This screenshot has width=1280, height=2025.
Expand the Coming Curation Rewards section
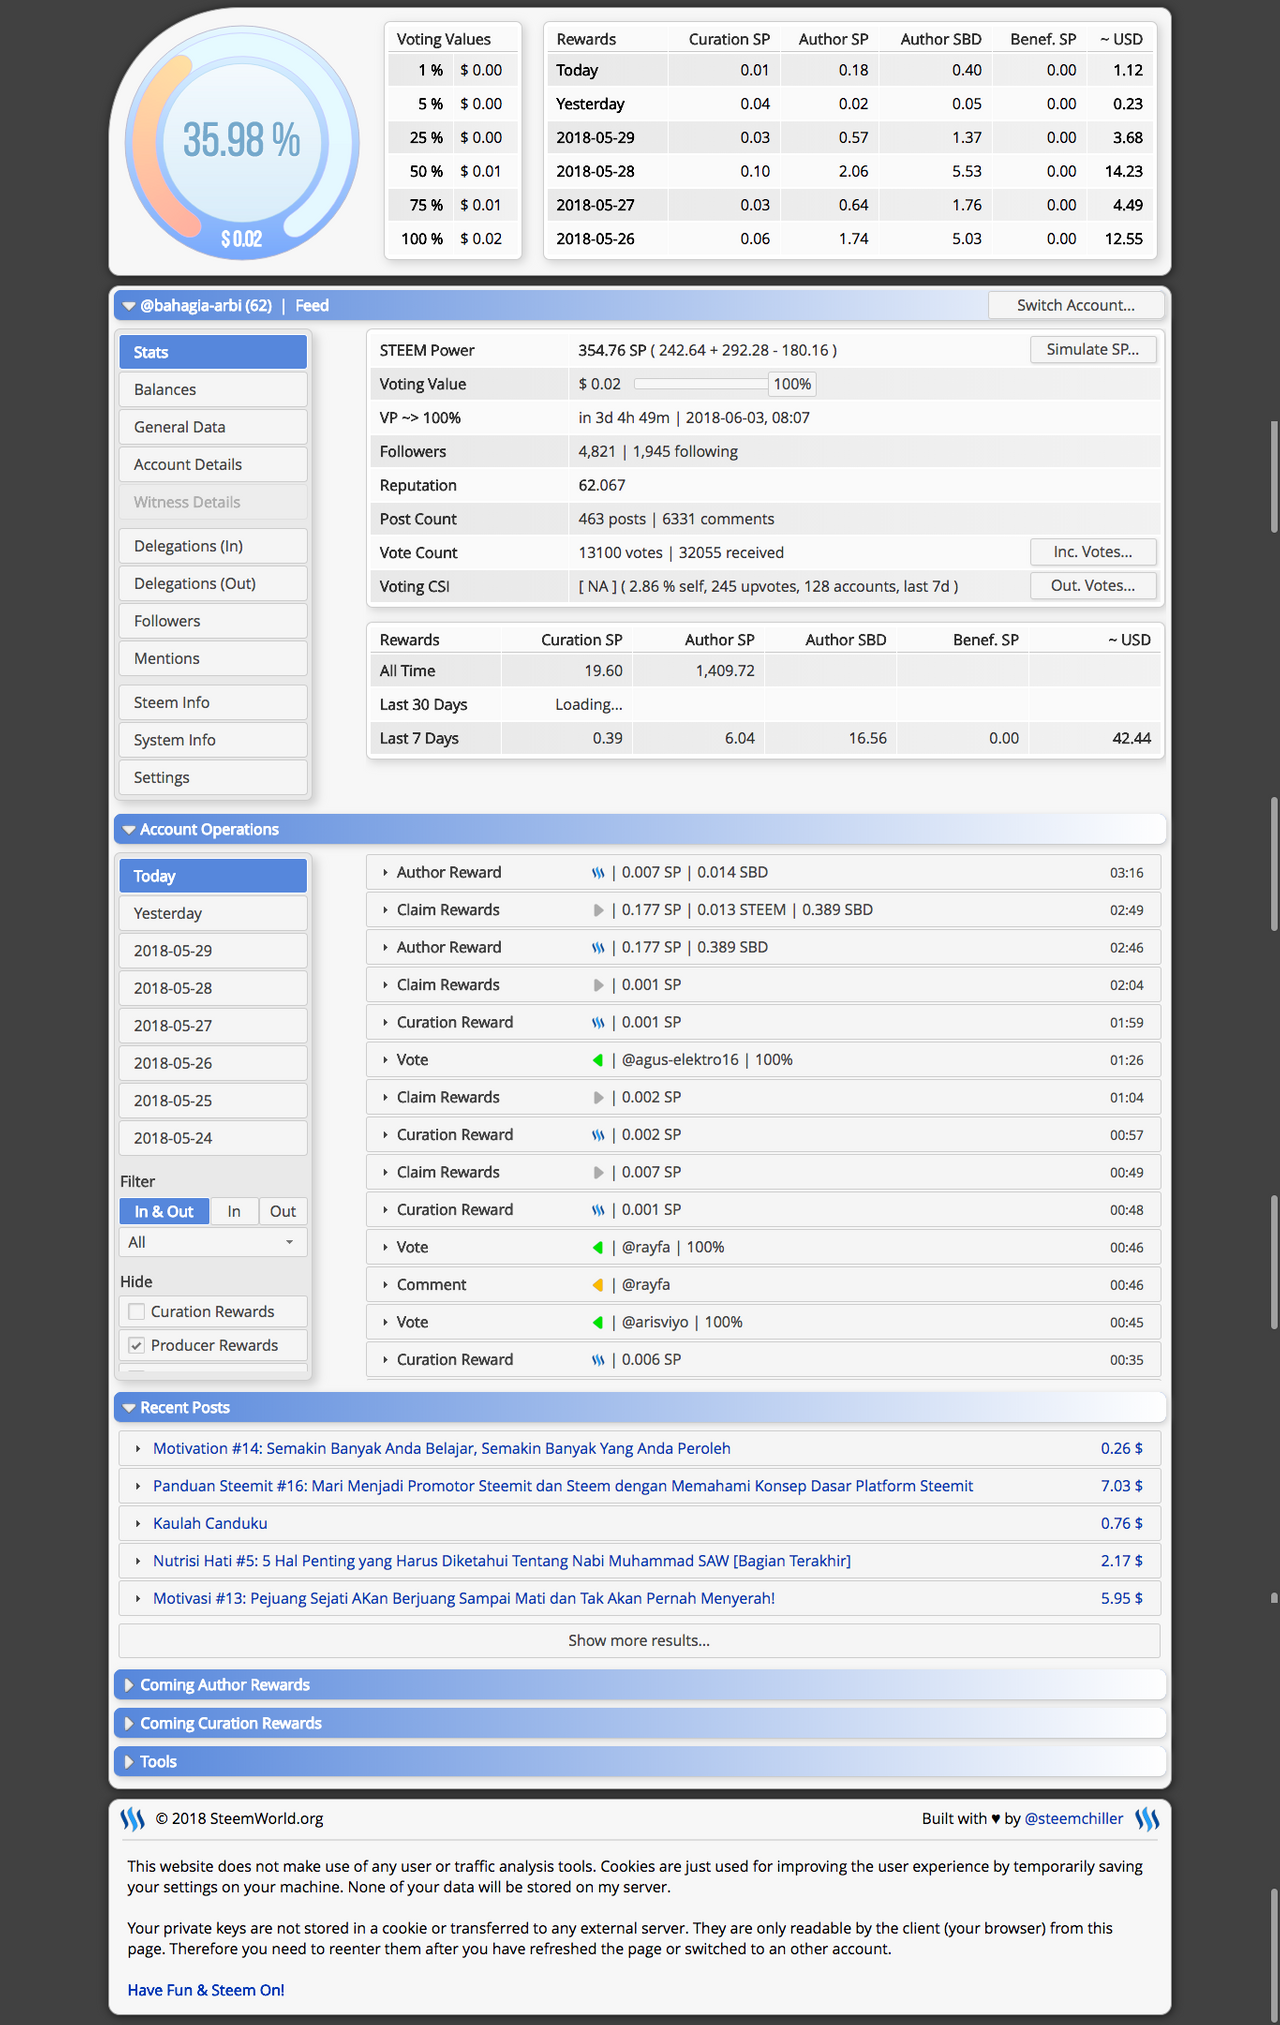click(x=128, y=1723)
